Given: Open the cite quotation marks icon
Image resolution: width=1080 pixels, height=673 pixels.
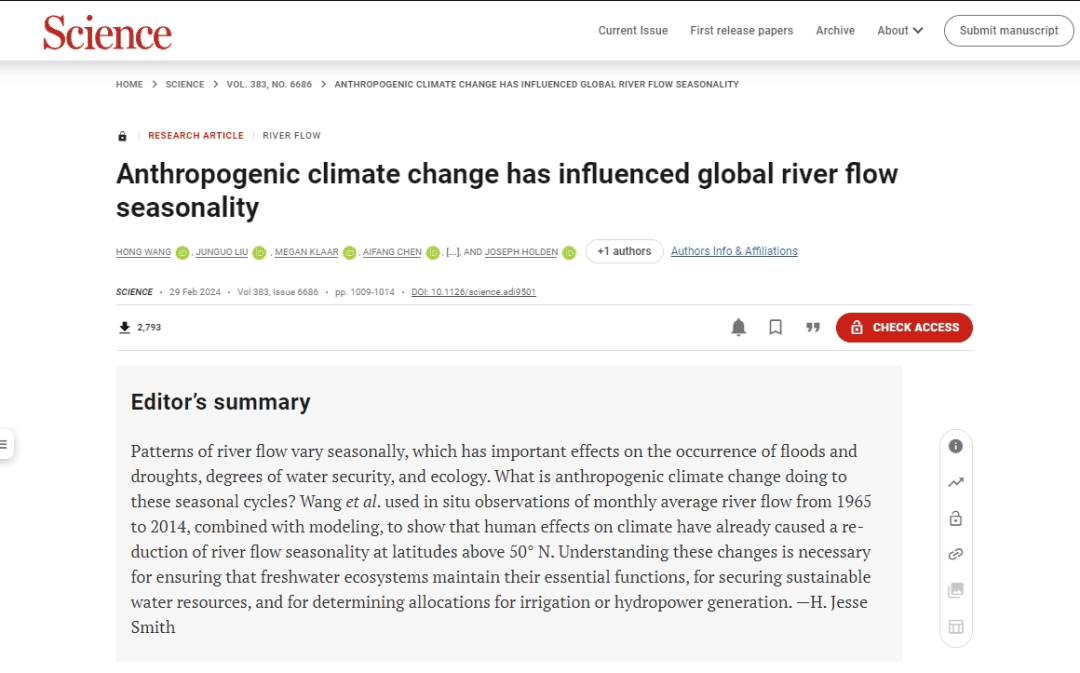Looking at the screenshot, I should pos(813,327).
